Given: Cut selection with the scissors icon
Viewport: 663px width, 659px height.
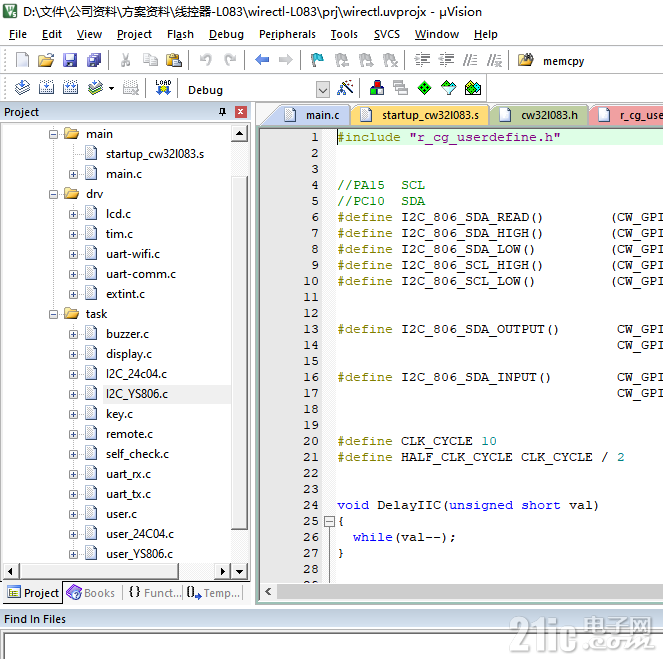Looking at the screenshot, I should 125,60.
